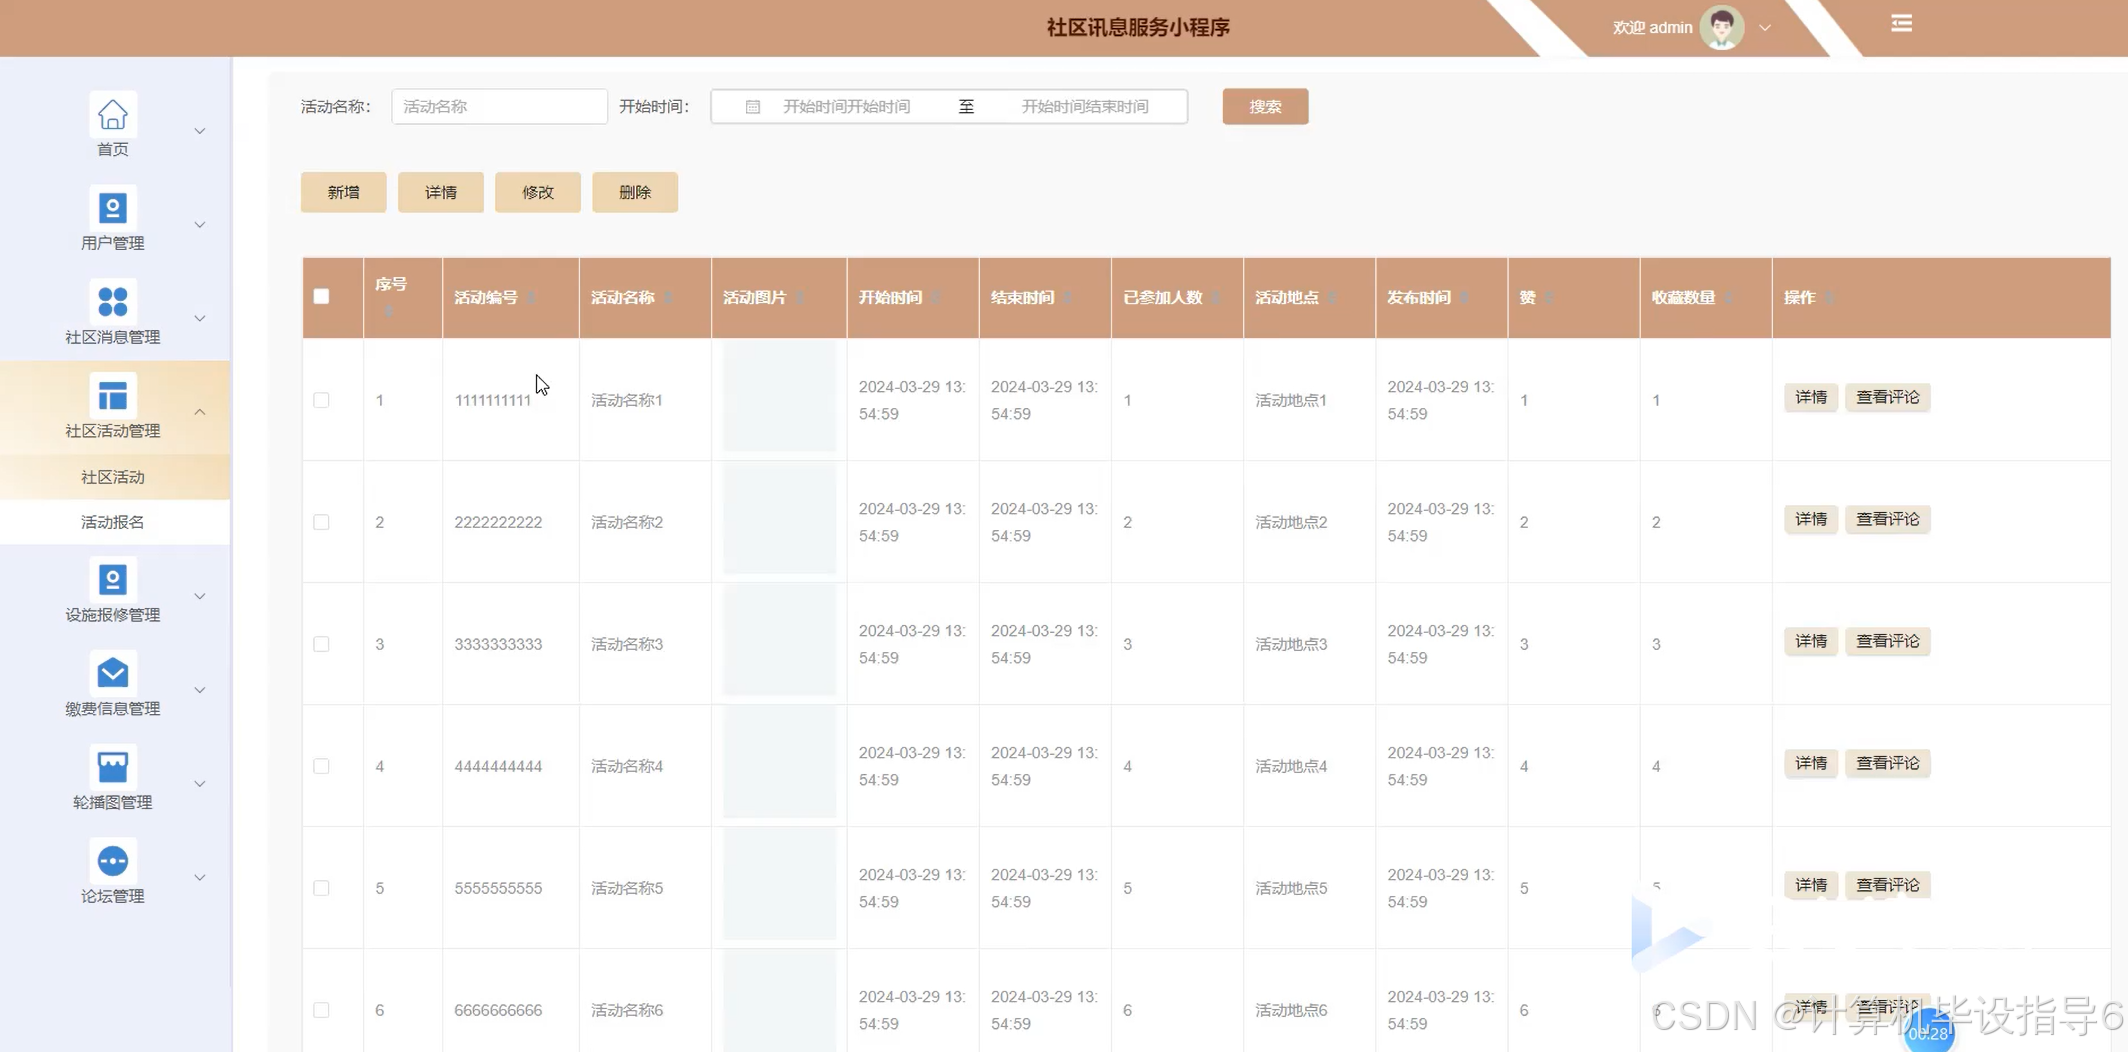The image size is (2128, 1052).
Task: Expand the 首页 menu chevron
Action: tap(200, 131)
